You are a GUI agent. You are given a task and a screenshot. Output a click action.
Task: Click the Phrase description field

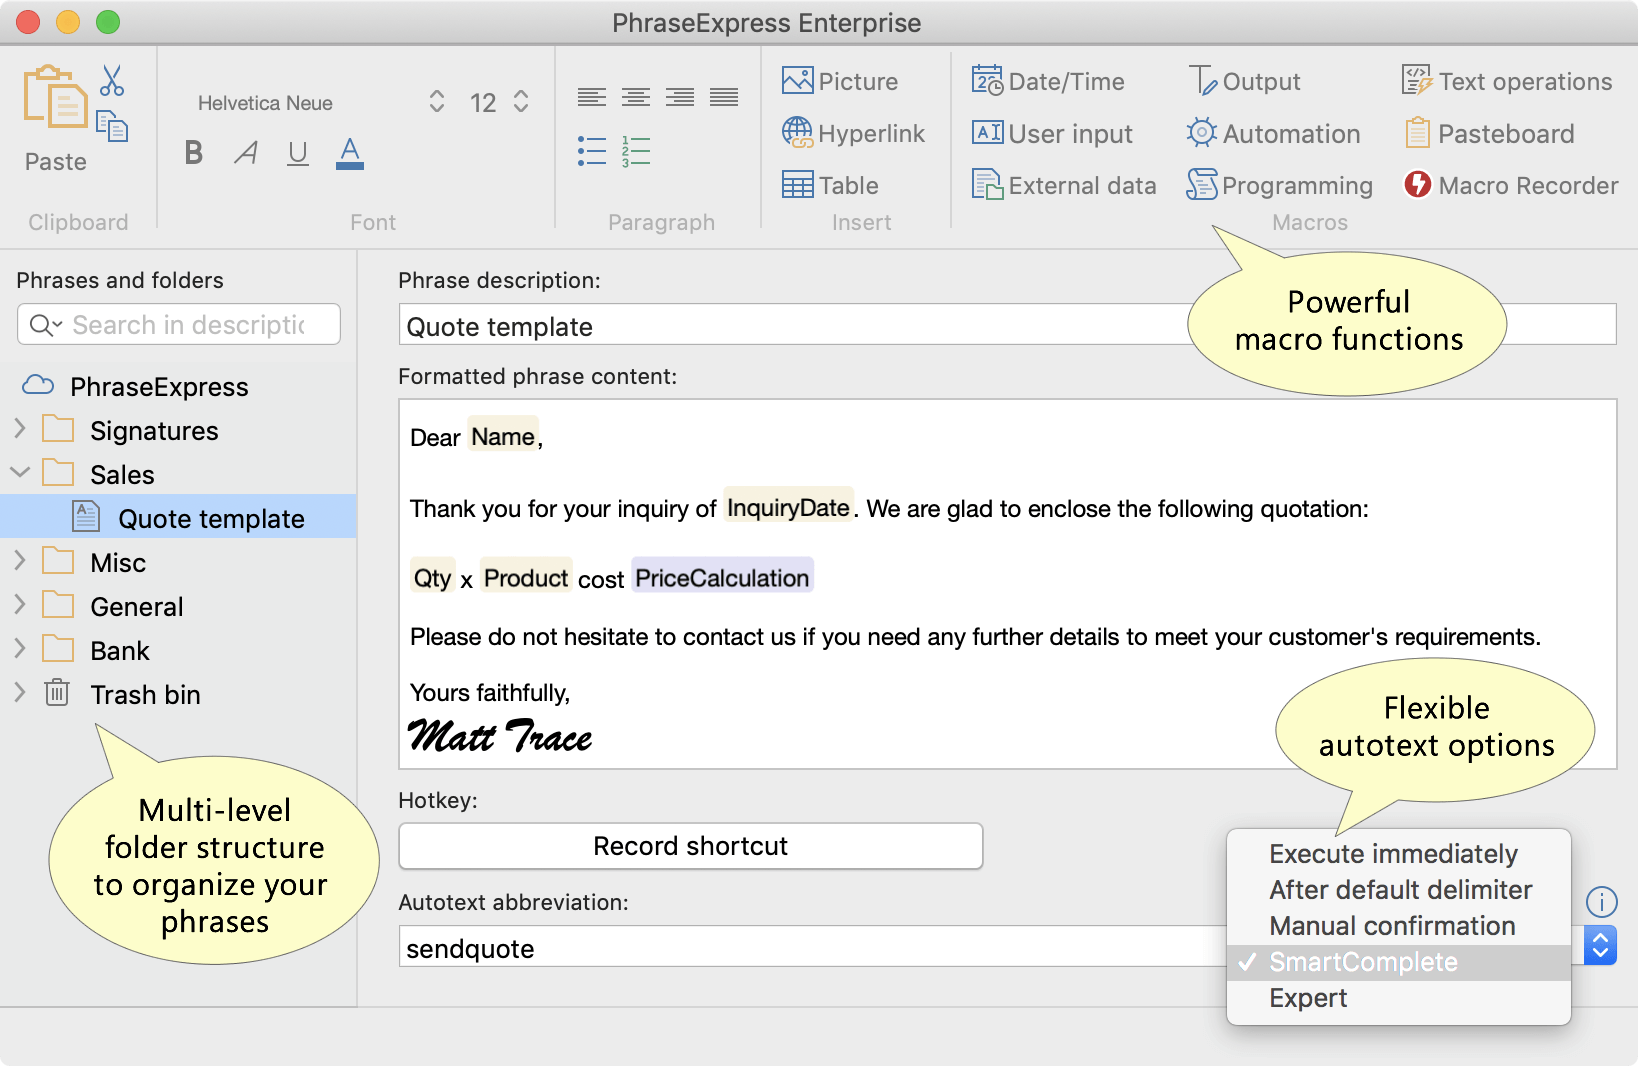coord(1007,325)
